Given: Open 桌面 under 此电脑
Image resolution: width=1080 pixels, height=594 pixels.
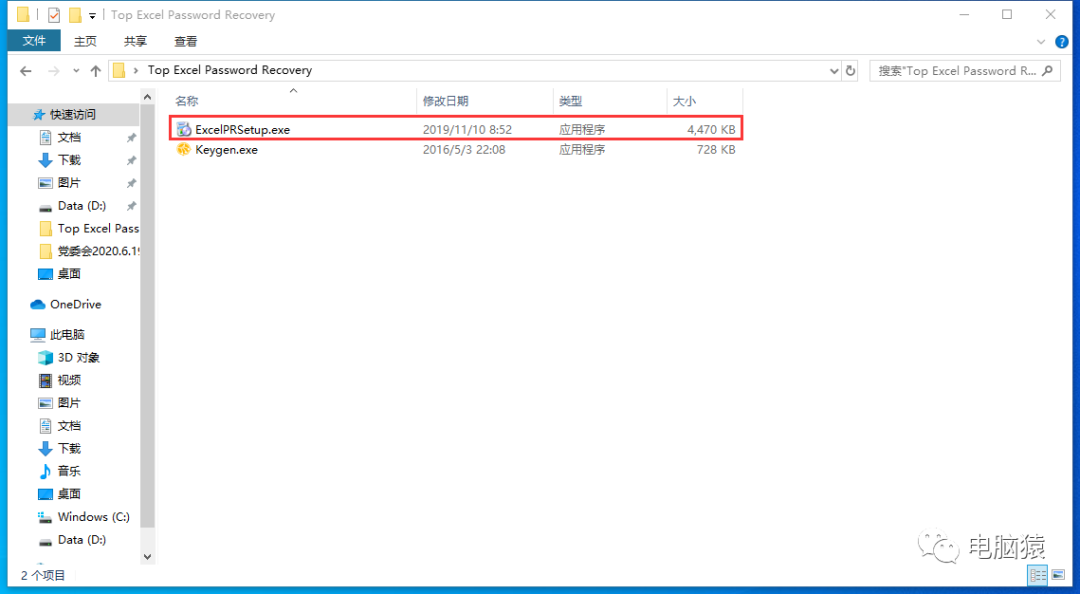Looking at the screenshot, I should point(69,493).
